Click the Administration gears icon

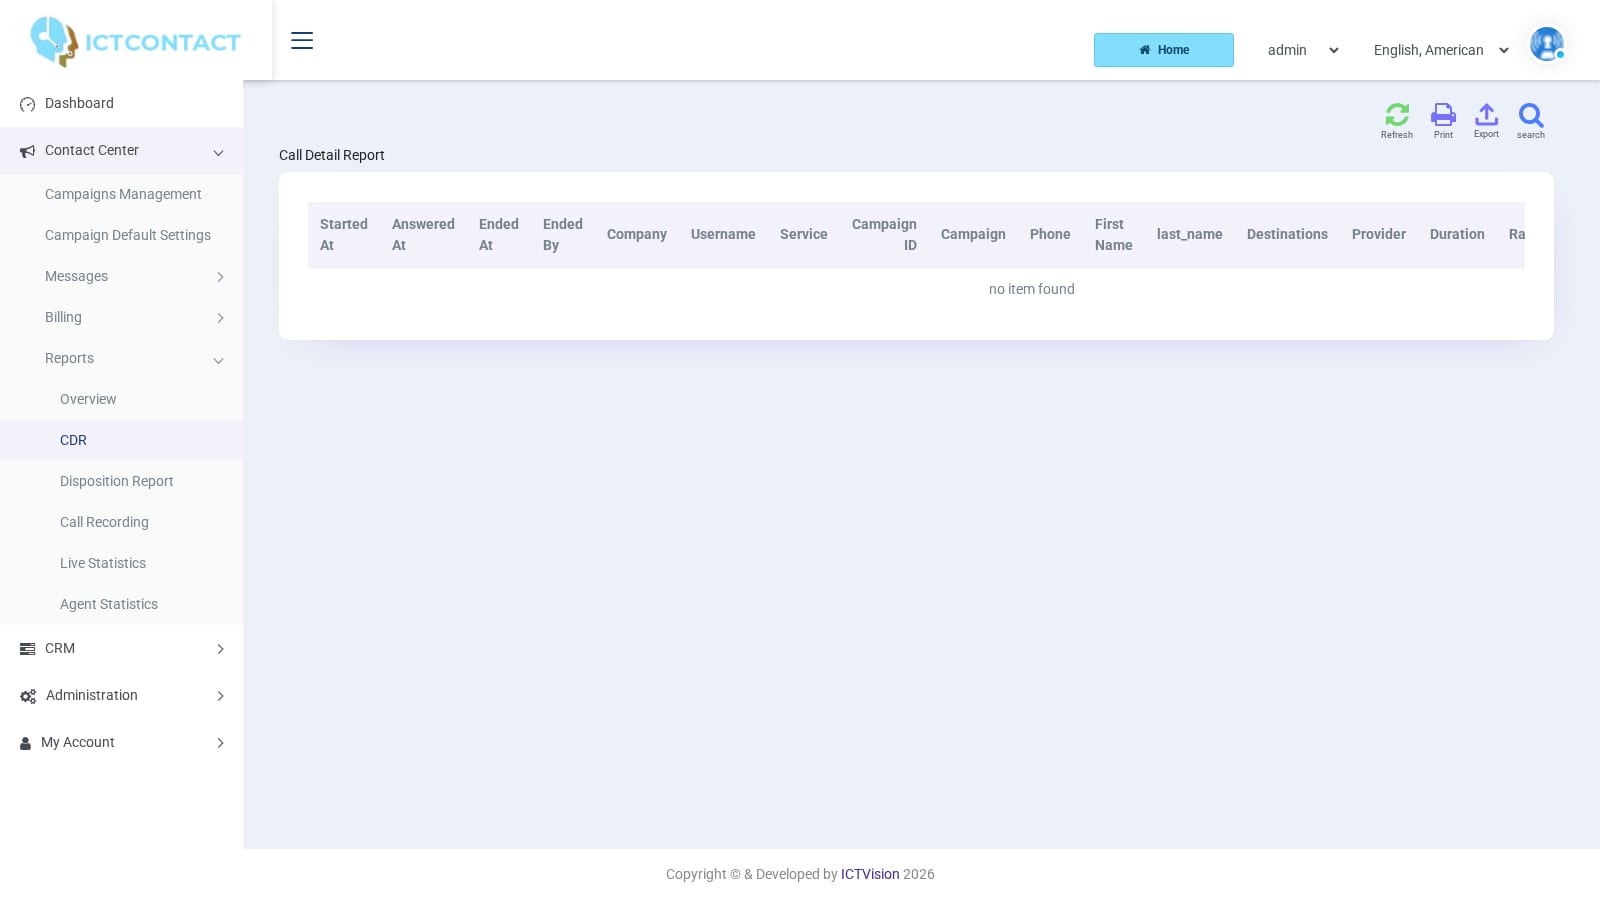coord(28,696)
